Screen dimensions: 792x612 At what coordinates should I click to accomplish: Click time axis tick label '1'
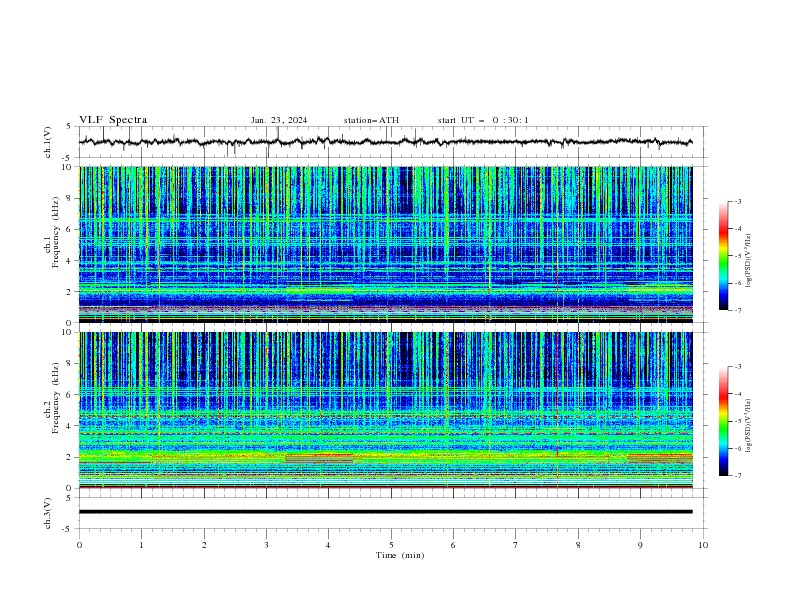[x=141, y=545]
